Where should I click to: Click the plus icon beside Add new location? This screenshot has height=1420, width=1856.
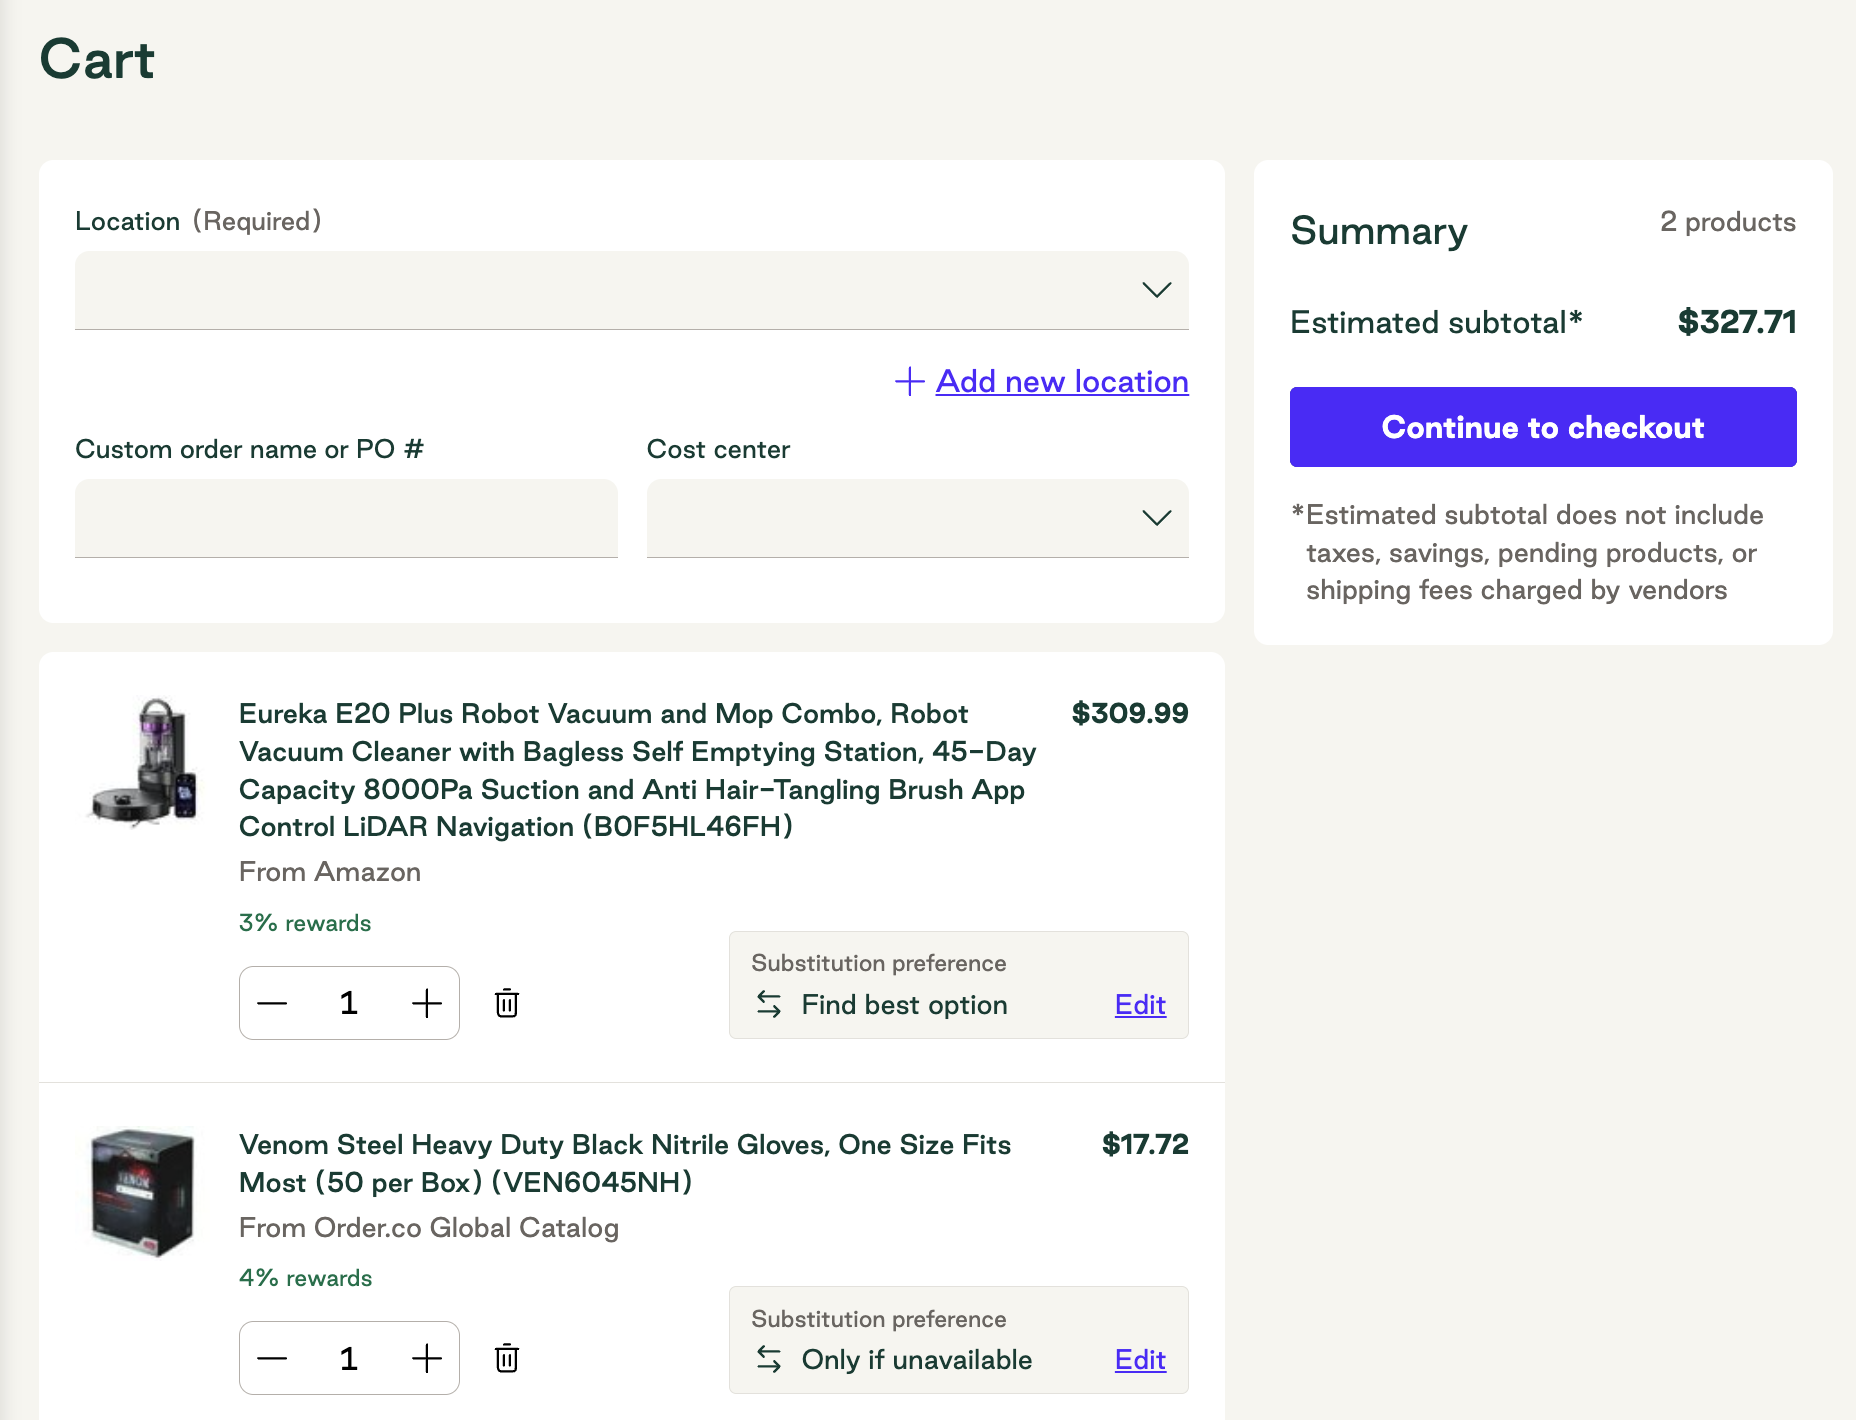[909, 381]
